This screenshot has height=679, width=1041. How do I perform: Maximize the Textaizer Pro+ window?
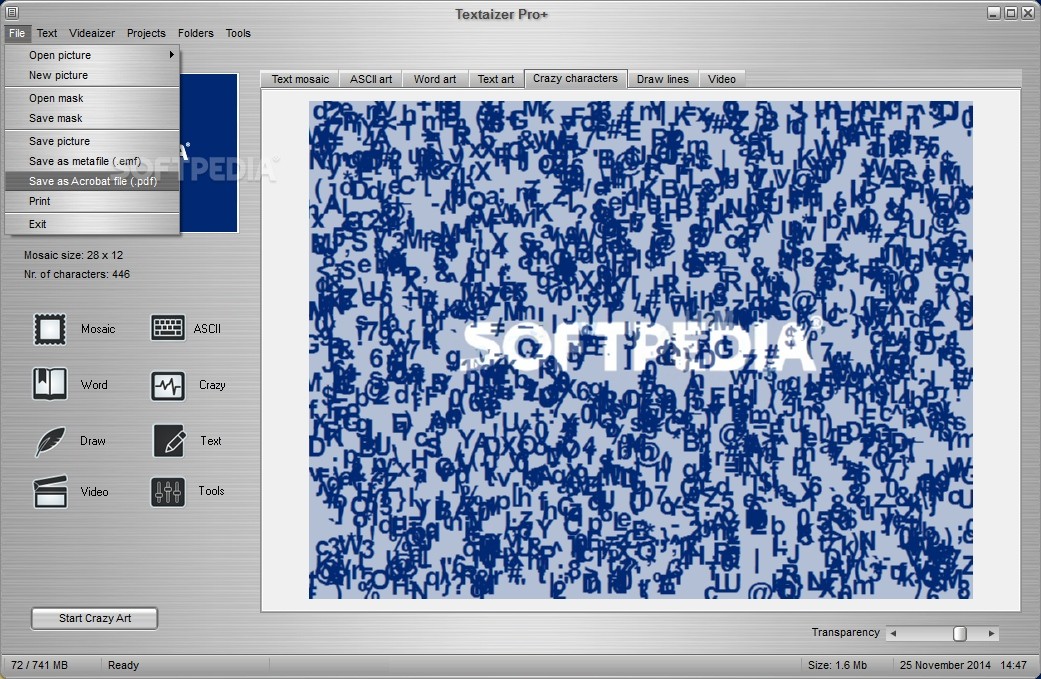pos(1010,13)
